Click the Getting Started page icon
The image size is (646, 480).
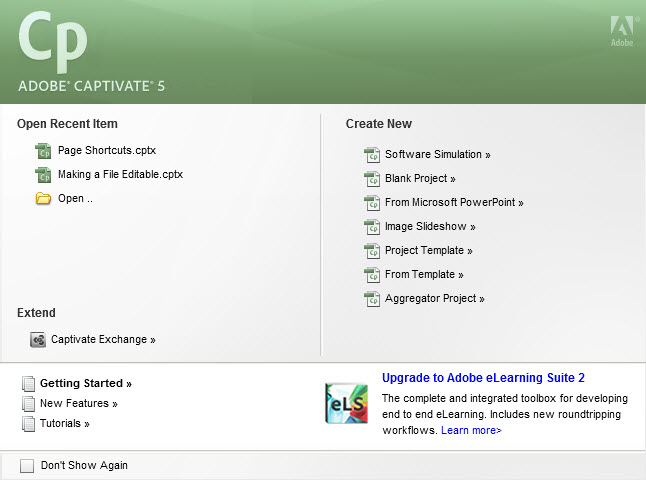[x=28, y=384]
